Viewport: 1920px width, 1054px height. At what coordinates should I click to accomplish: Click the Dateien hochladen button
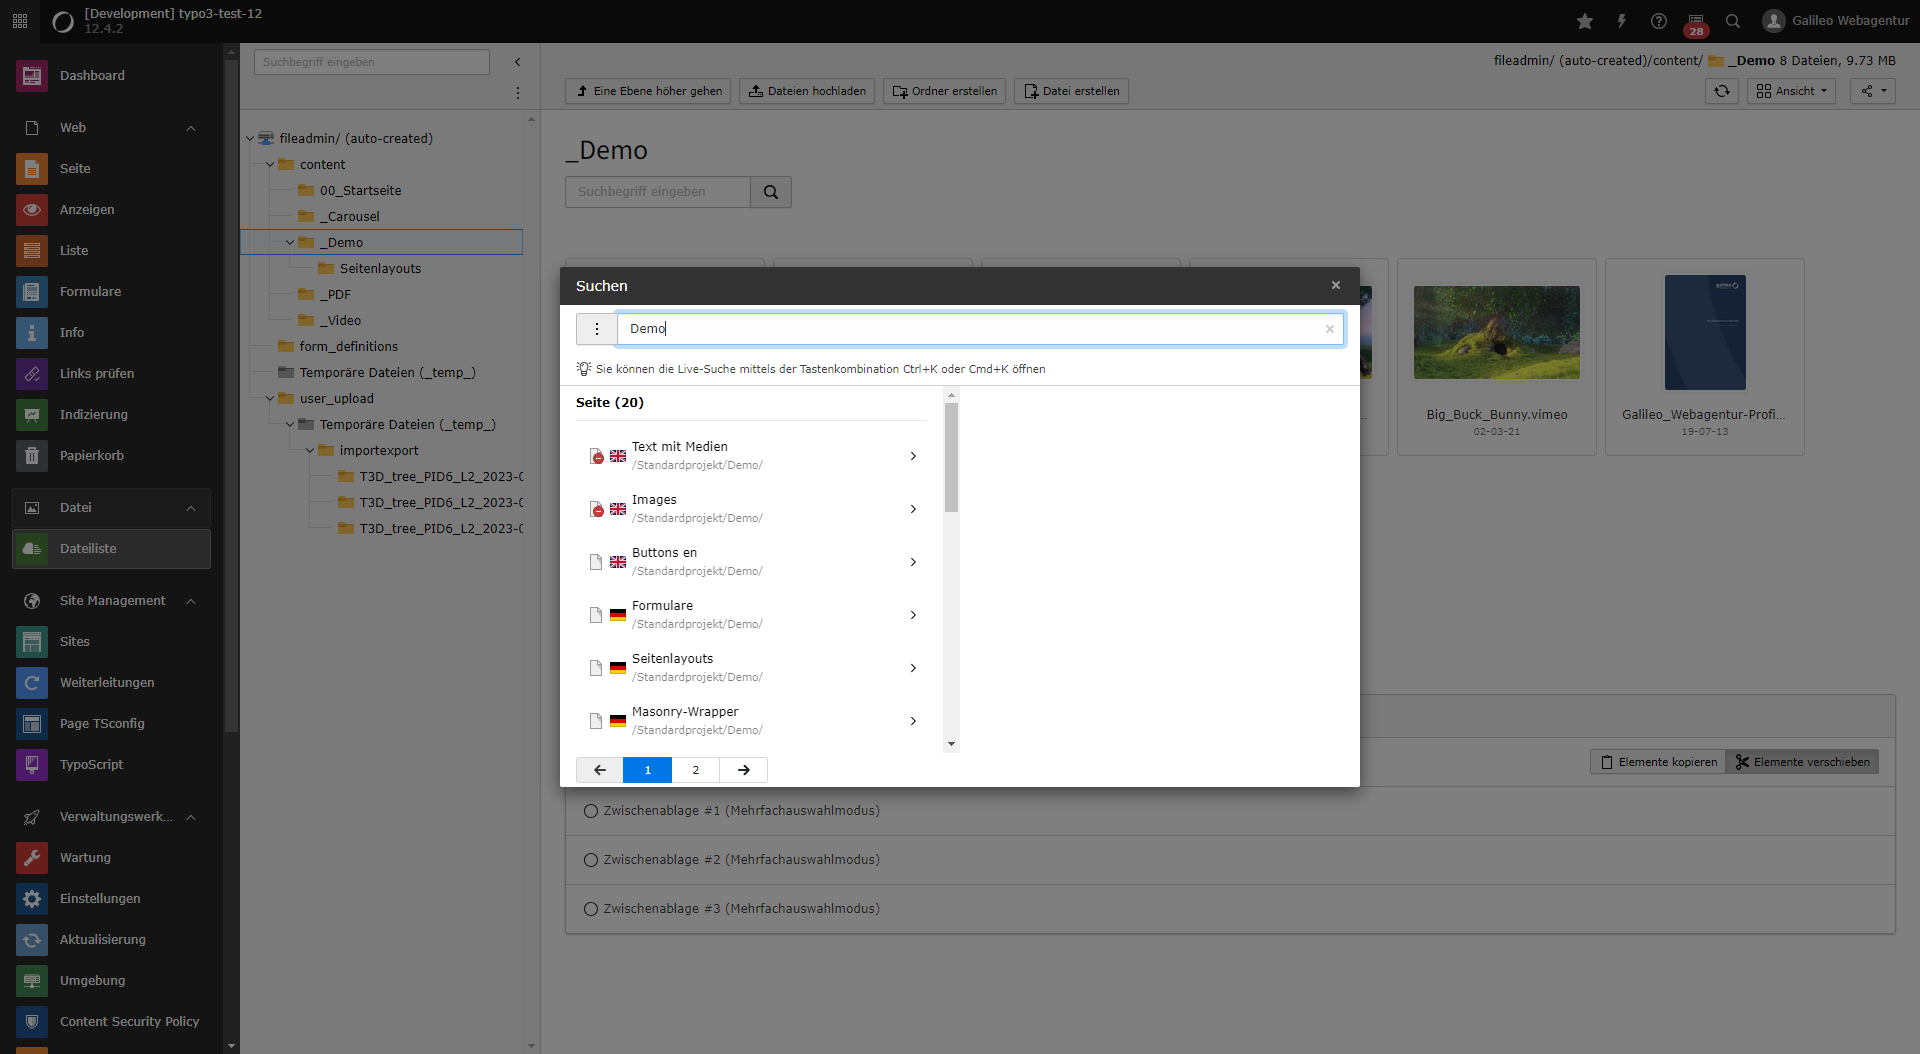pyautogui.click(x=807, y=91)
